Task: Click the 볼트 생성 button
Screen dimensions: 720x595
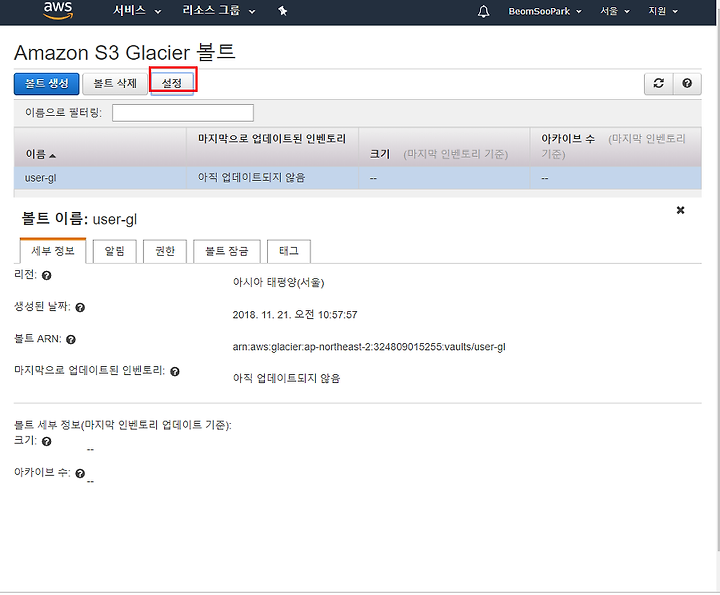Action: (x=46, y=84)
